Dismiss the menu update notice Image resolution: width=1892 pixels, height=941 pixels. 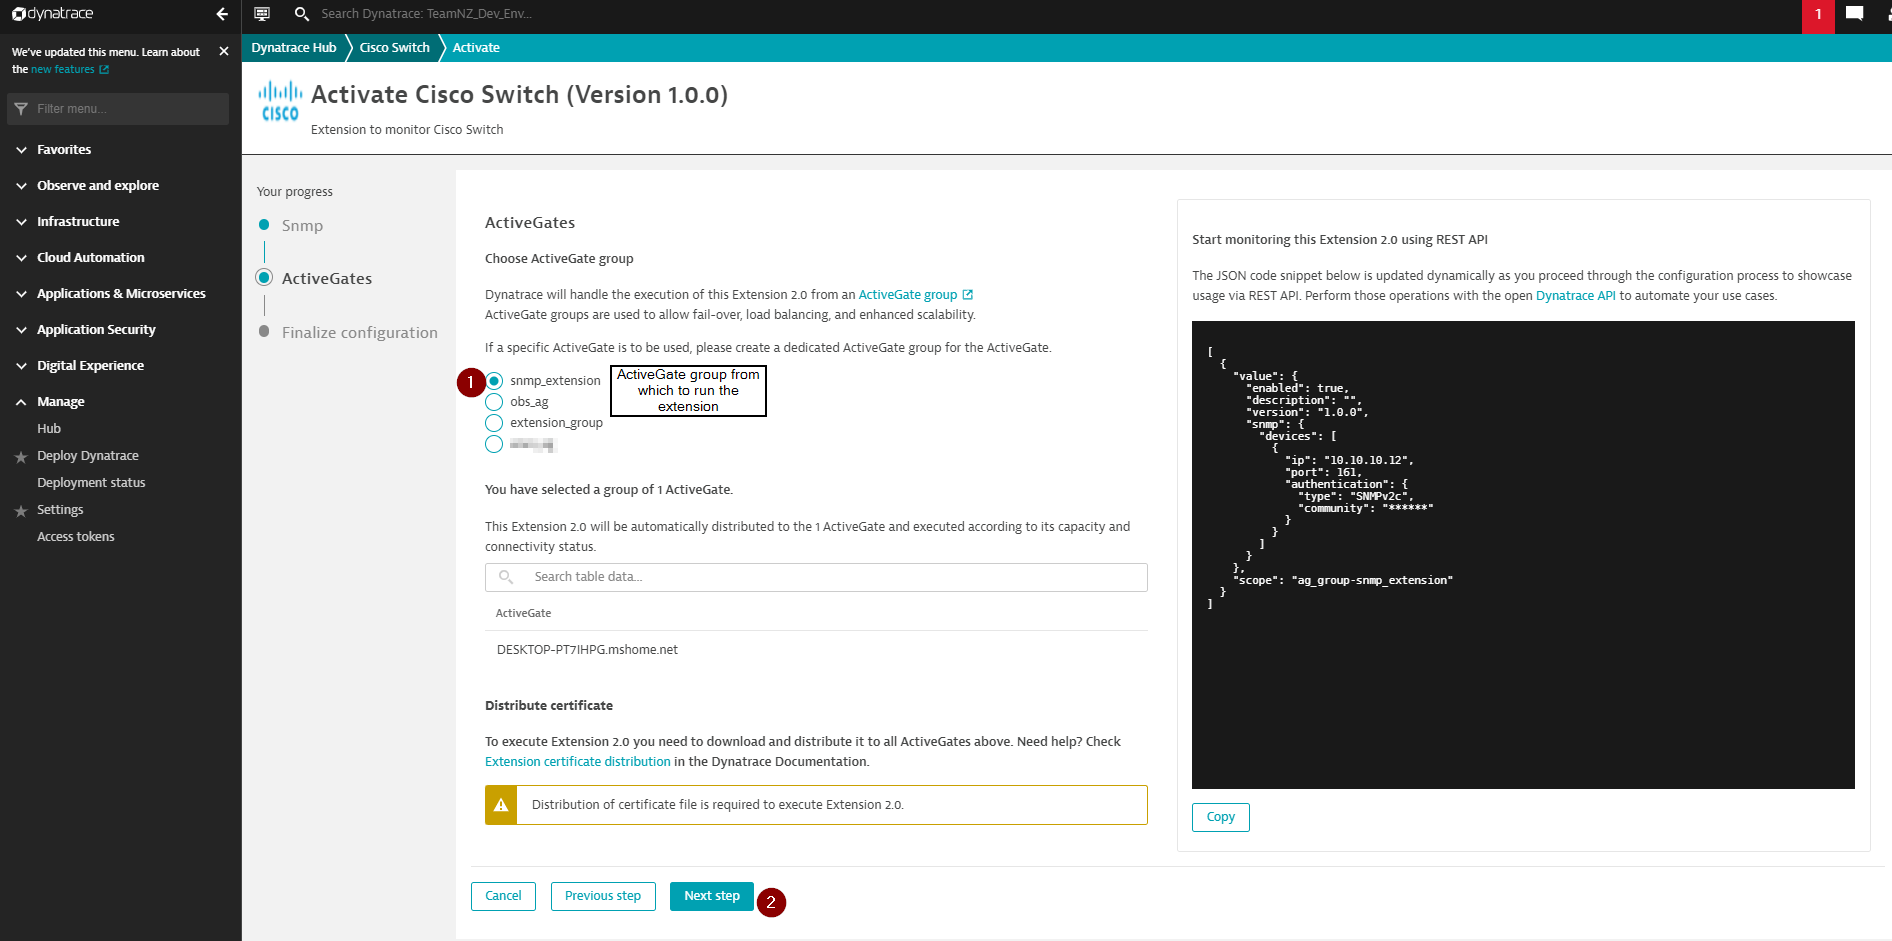pos(224,51)
